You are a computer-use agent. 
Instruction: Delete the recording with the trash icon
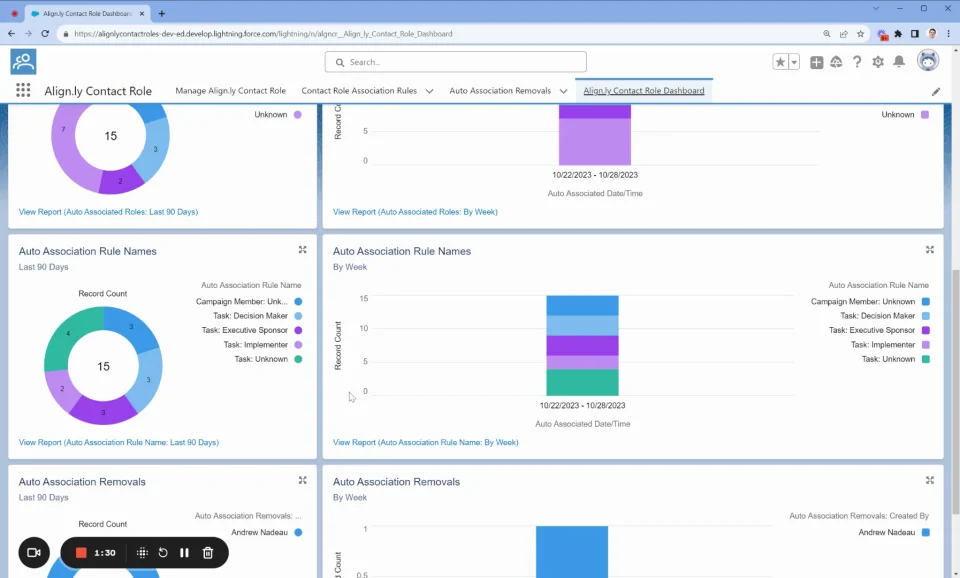pos(208,553)
